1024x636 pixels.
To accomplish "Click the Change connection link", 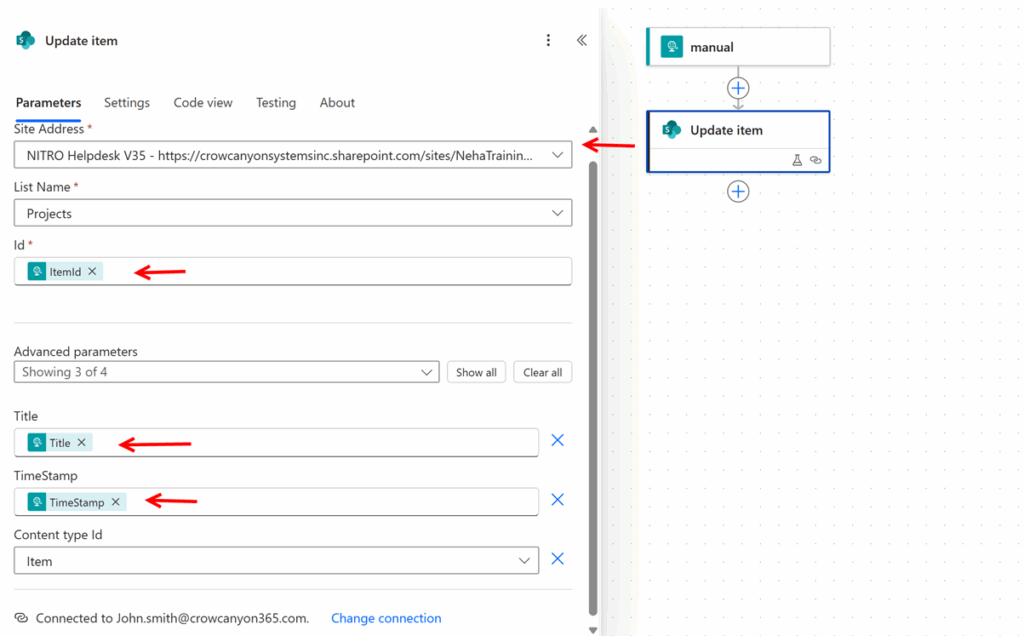I will coord(386,618).
